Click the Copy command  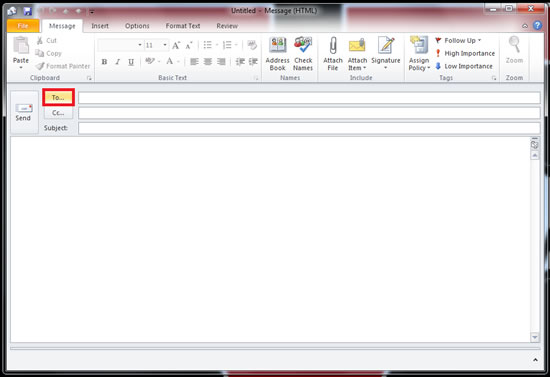(x=49, y=53)
